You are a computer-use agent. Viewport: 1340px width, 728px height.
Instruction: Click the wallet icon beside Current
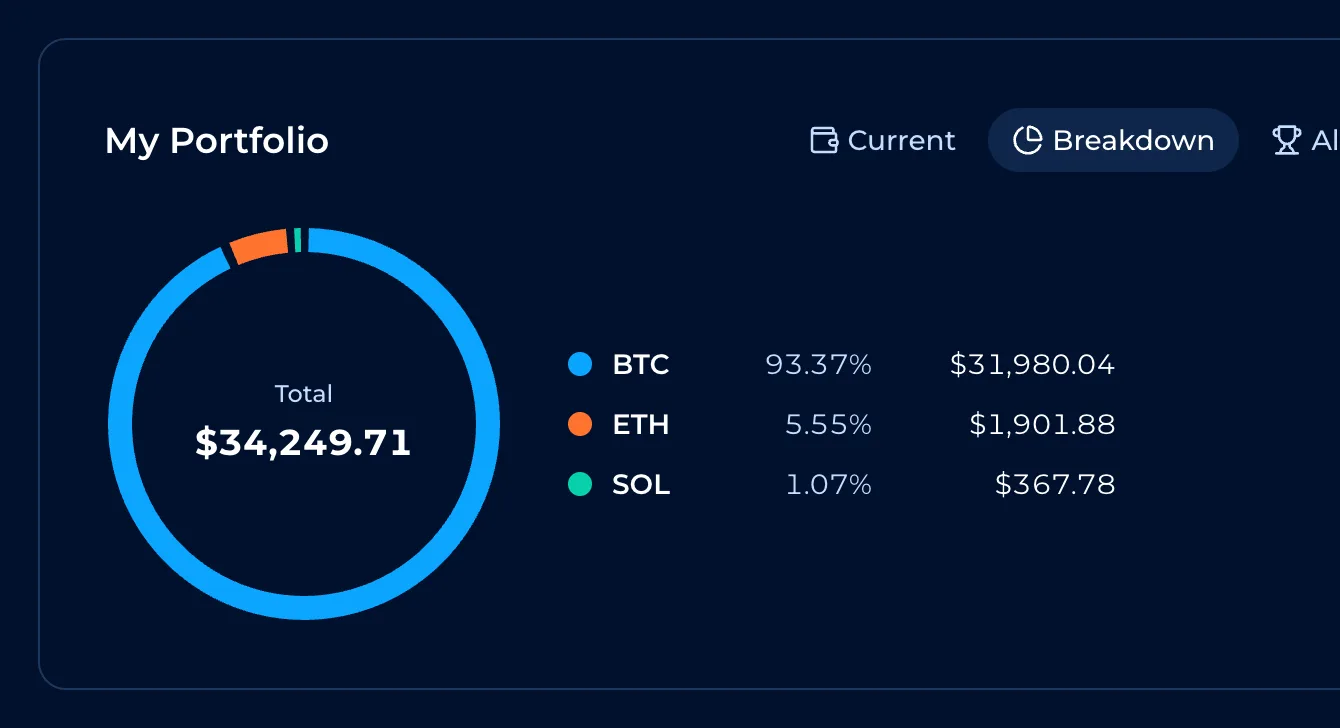(824, 140)
